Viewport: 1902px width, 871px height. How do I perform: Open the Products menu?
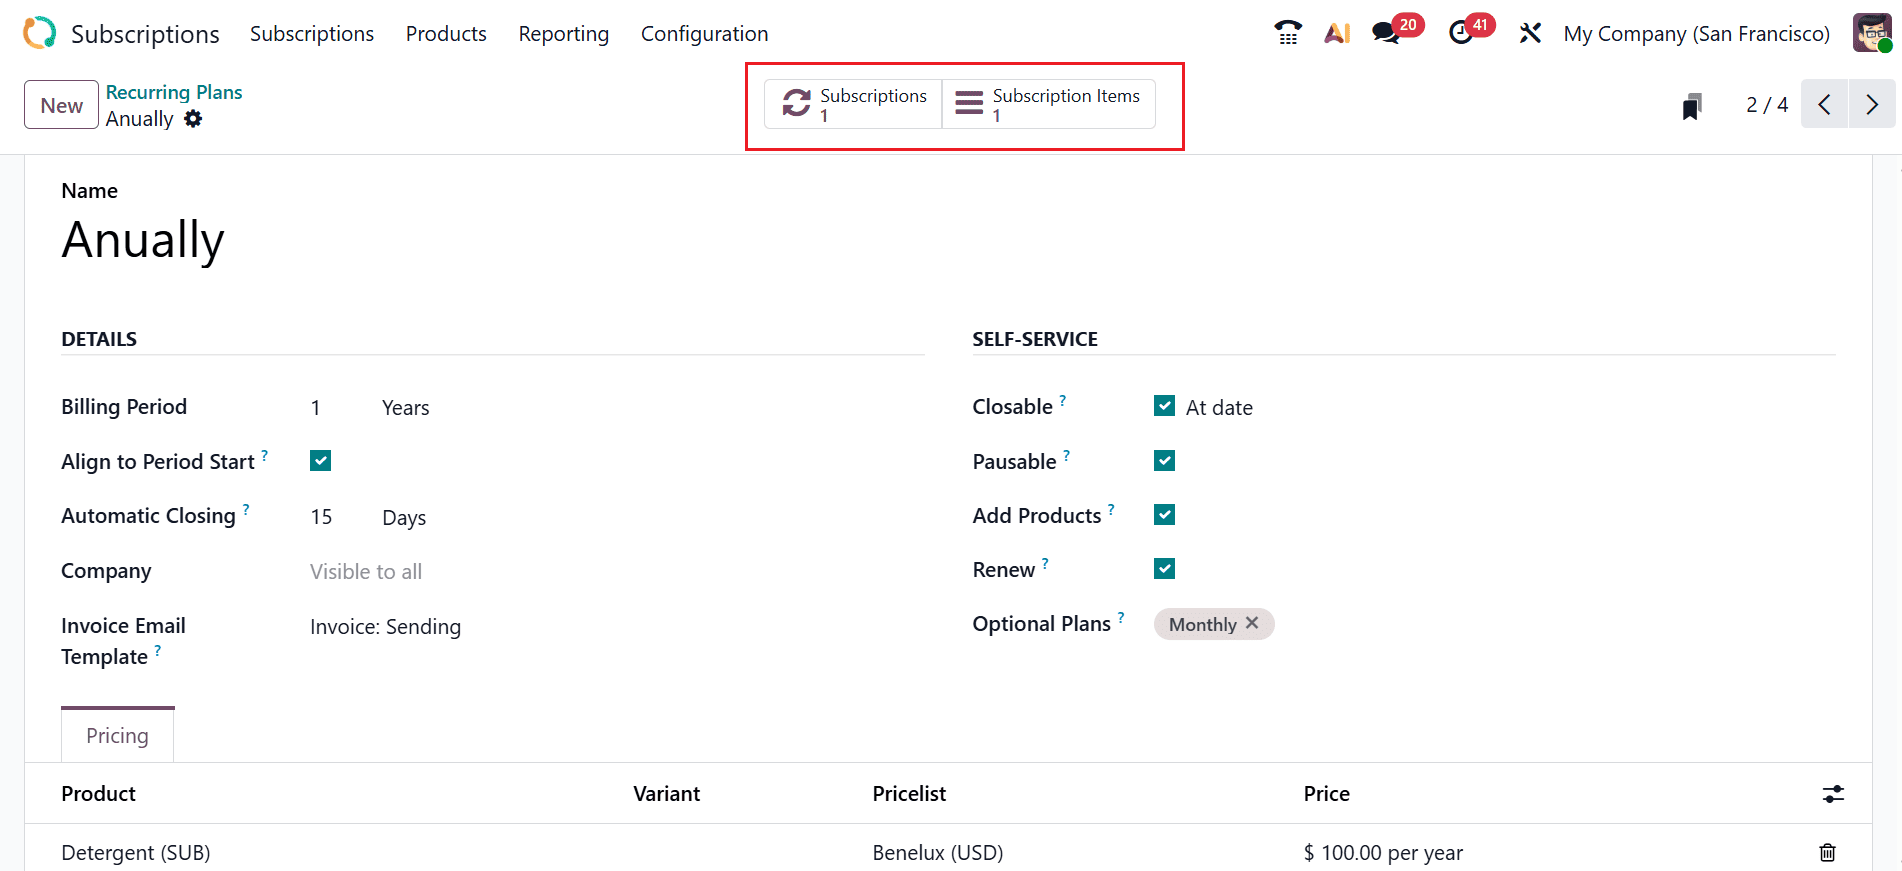(x=446, y=34)
